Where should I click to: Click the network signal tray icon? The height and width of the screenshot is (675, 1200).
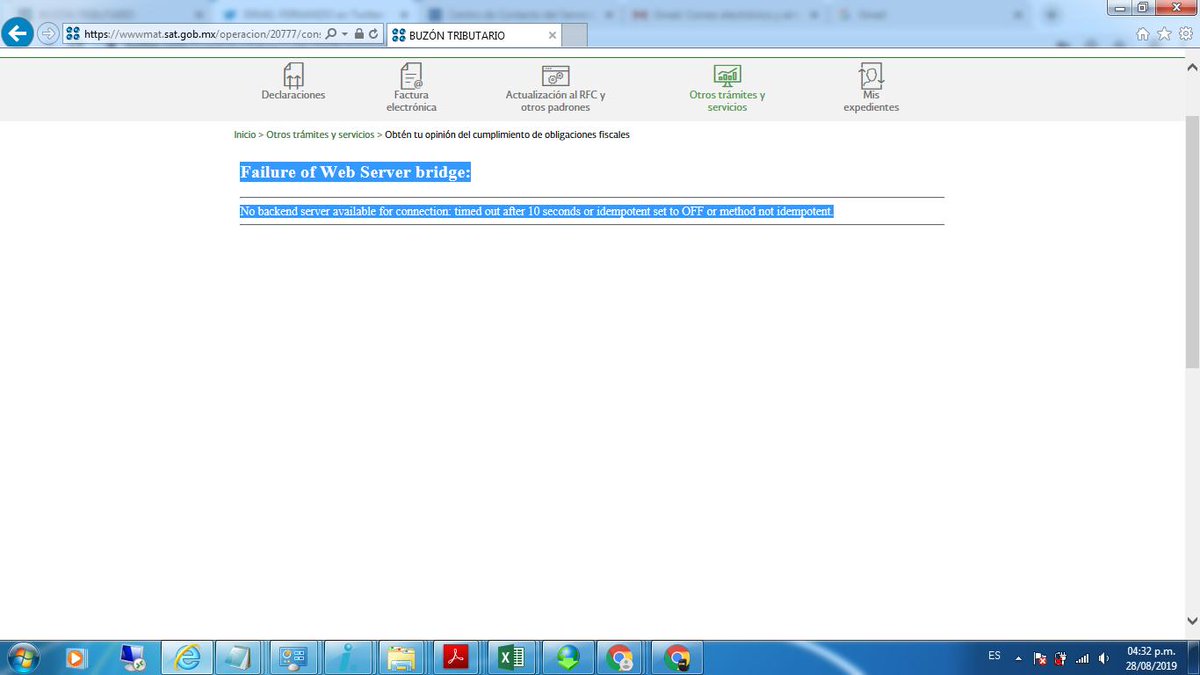(1081, 658)
